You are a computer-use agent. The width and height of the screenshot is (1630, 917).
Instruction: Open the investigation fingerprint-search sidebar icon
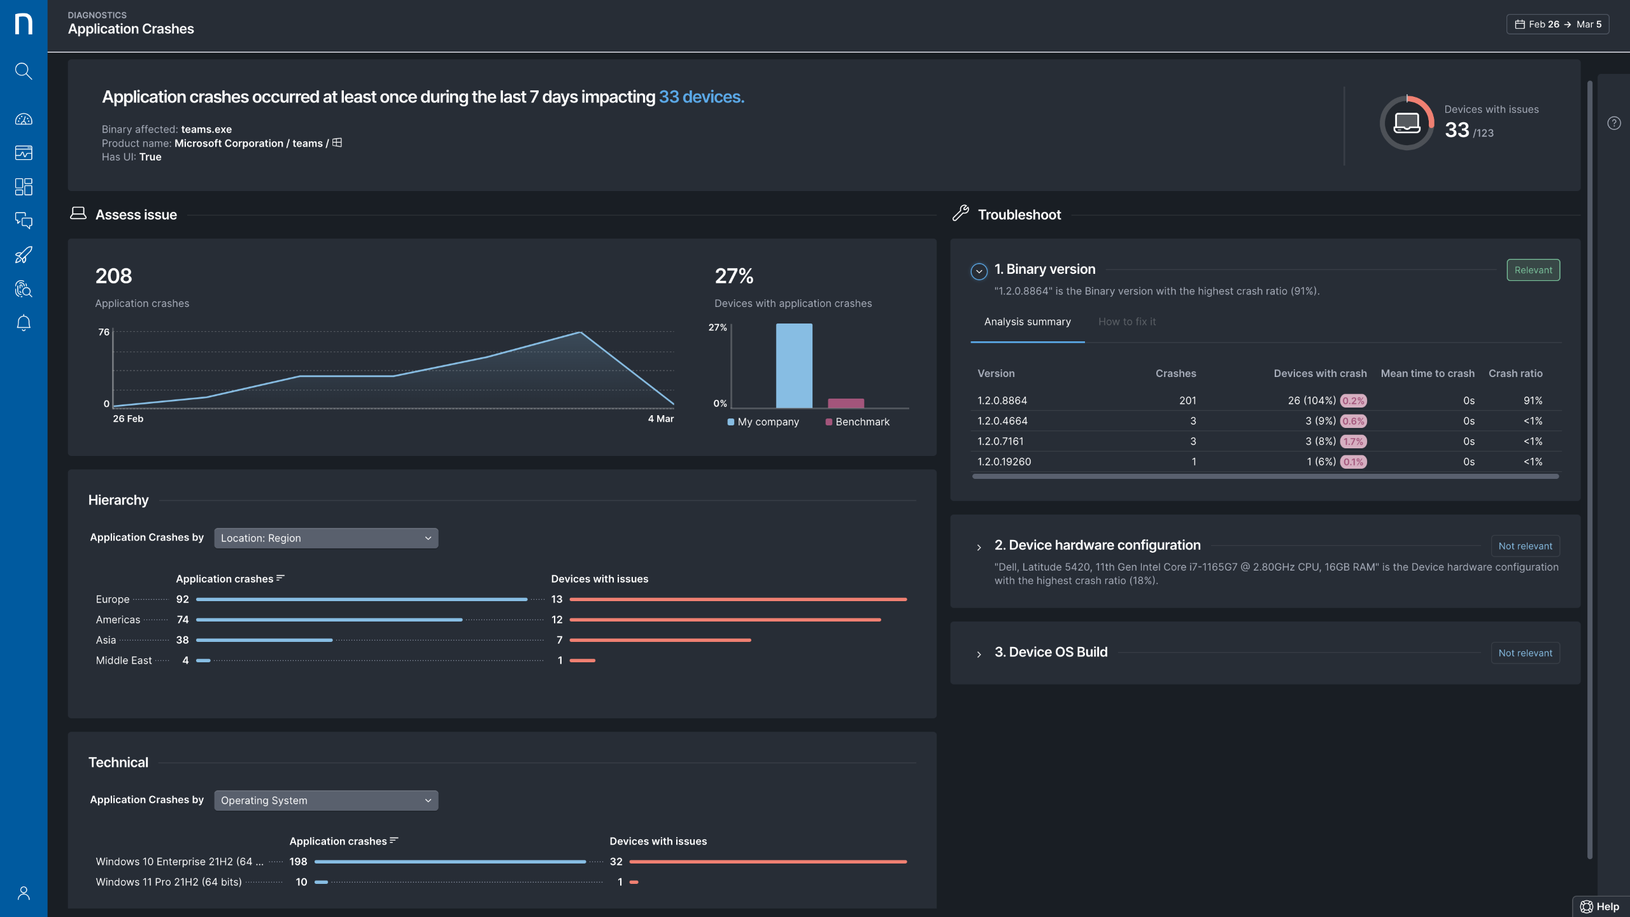23,289
